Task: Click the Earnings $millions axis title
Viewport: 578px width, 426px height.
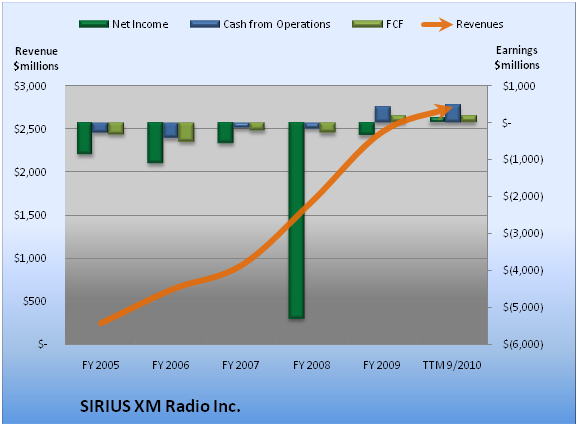Action: pos(517,57)
